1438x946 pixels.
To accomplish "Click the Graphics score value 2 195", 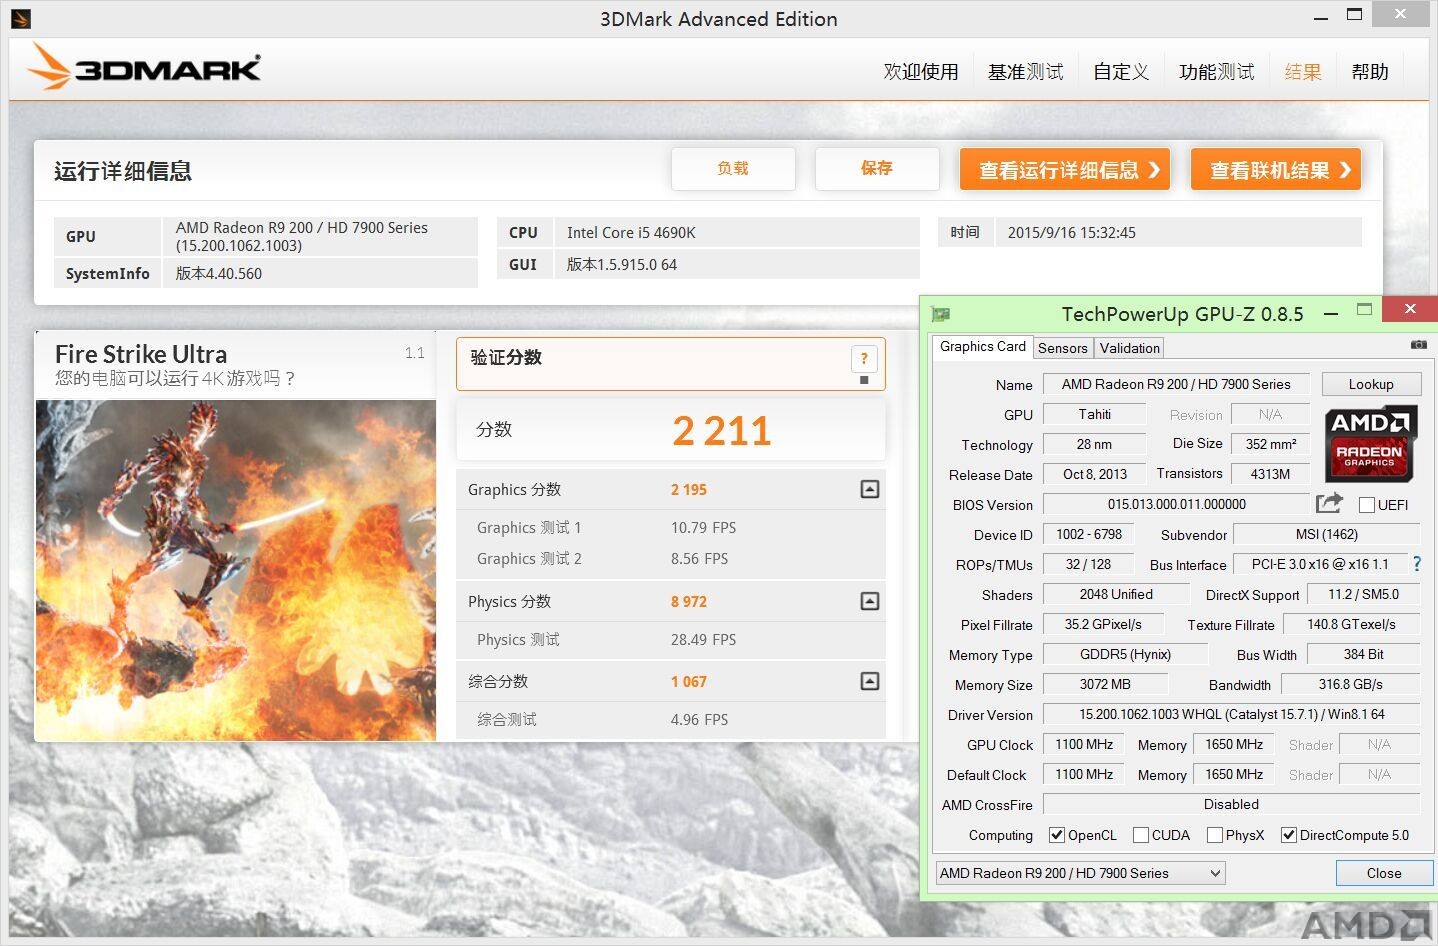I will click(x=688, y=490).
